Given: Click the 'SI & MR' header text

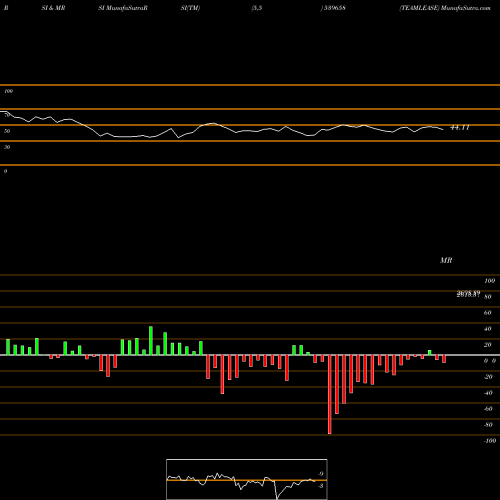Looking at the screenshot, I should tap(53, 8).
